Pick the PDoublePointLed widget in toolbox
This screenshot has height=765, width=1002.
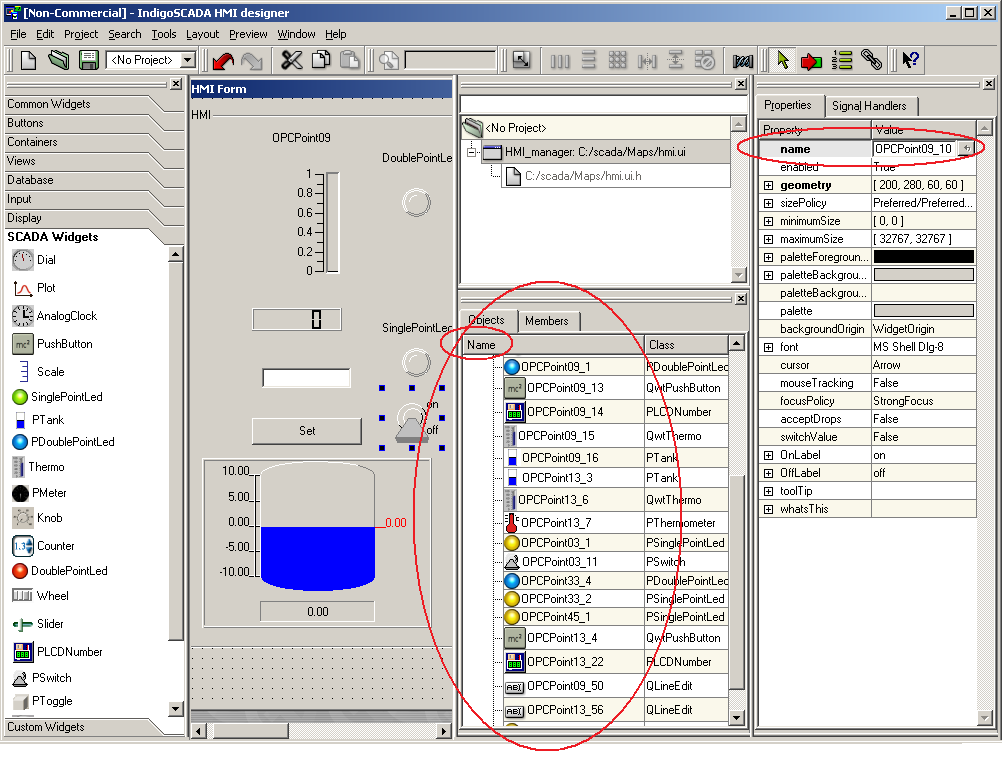click(x=63, y=442)
